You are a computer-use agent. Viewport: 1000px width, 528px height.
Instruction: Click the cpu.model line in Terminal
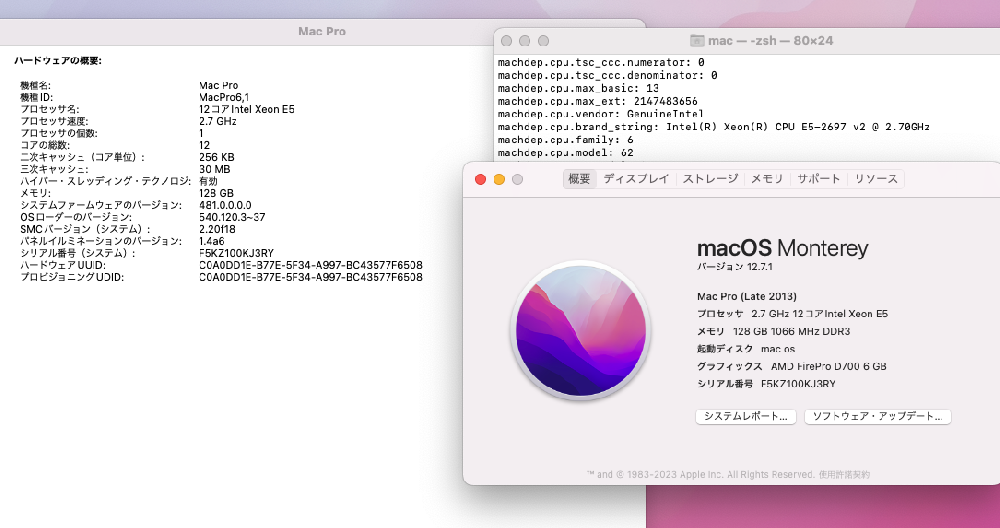tap(566, 153)
